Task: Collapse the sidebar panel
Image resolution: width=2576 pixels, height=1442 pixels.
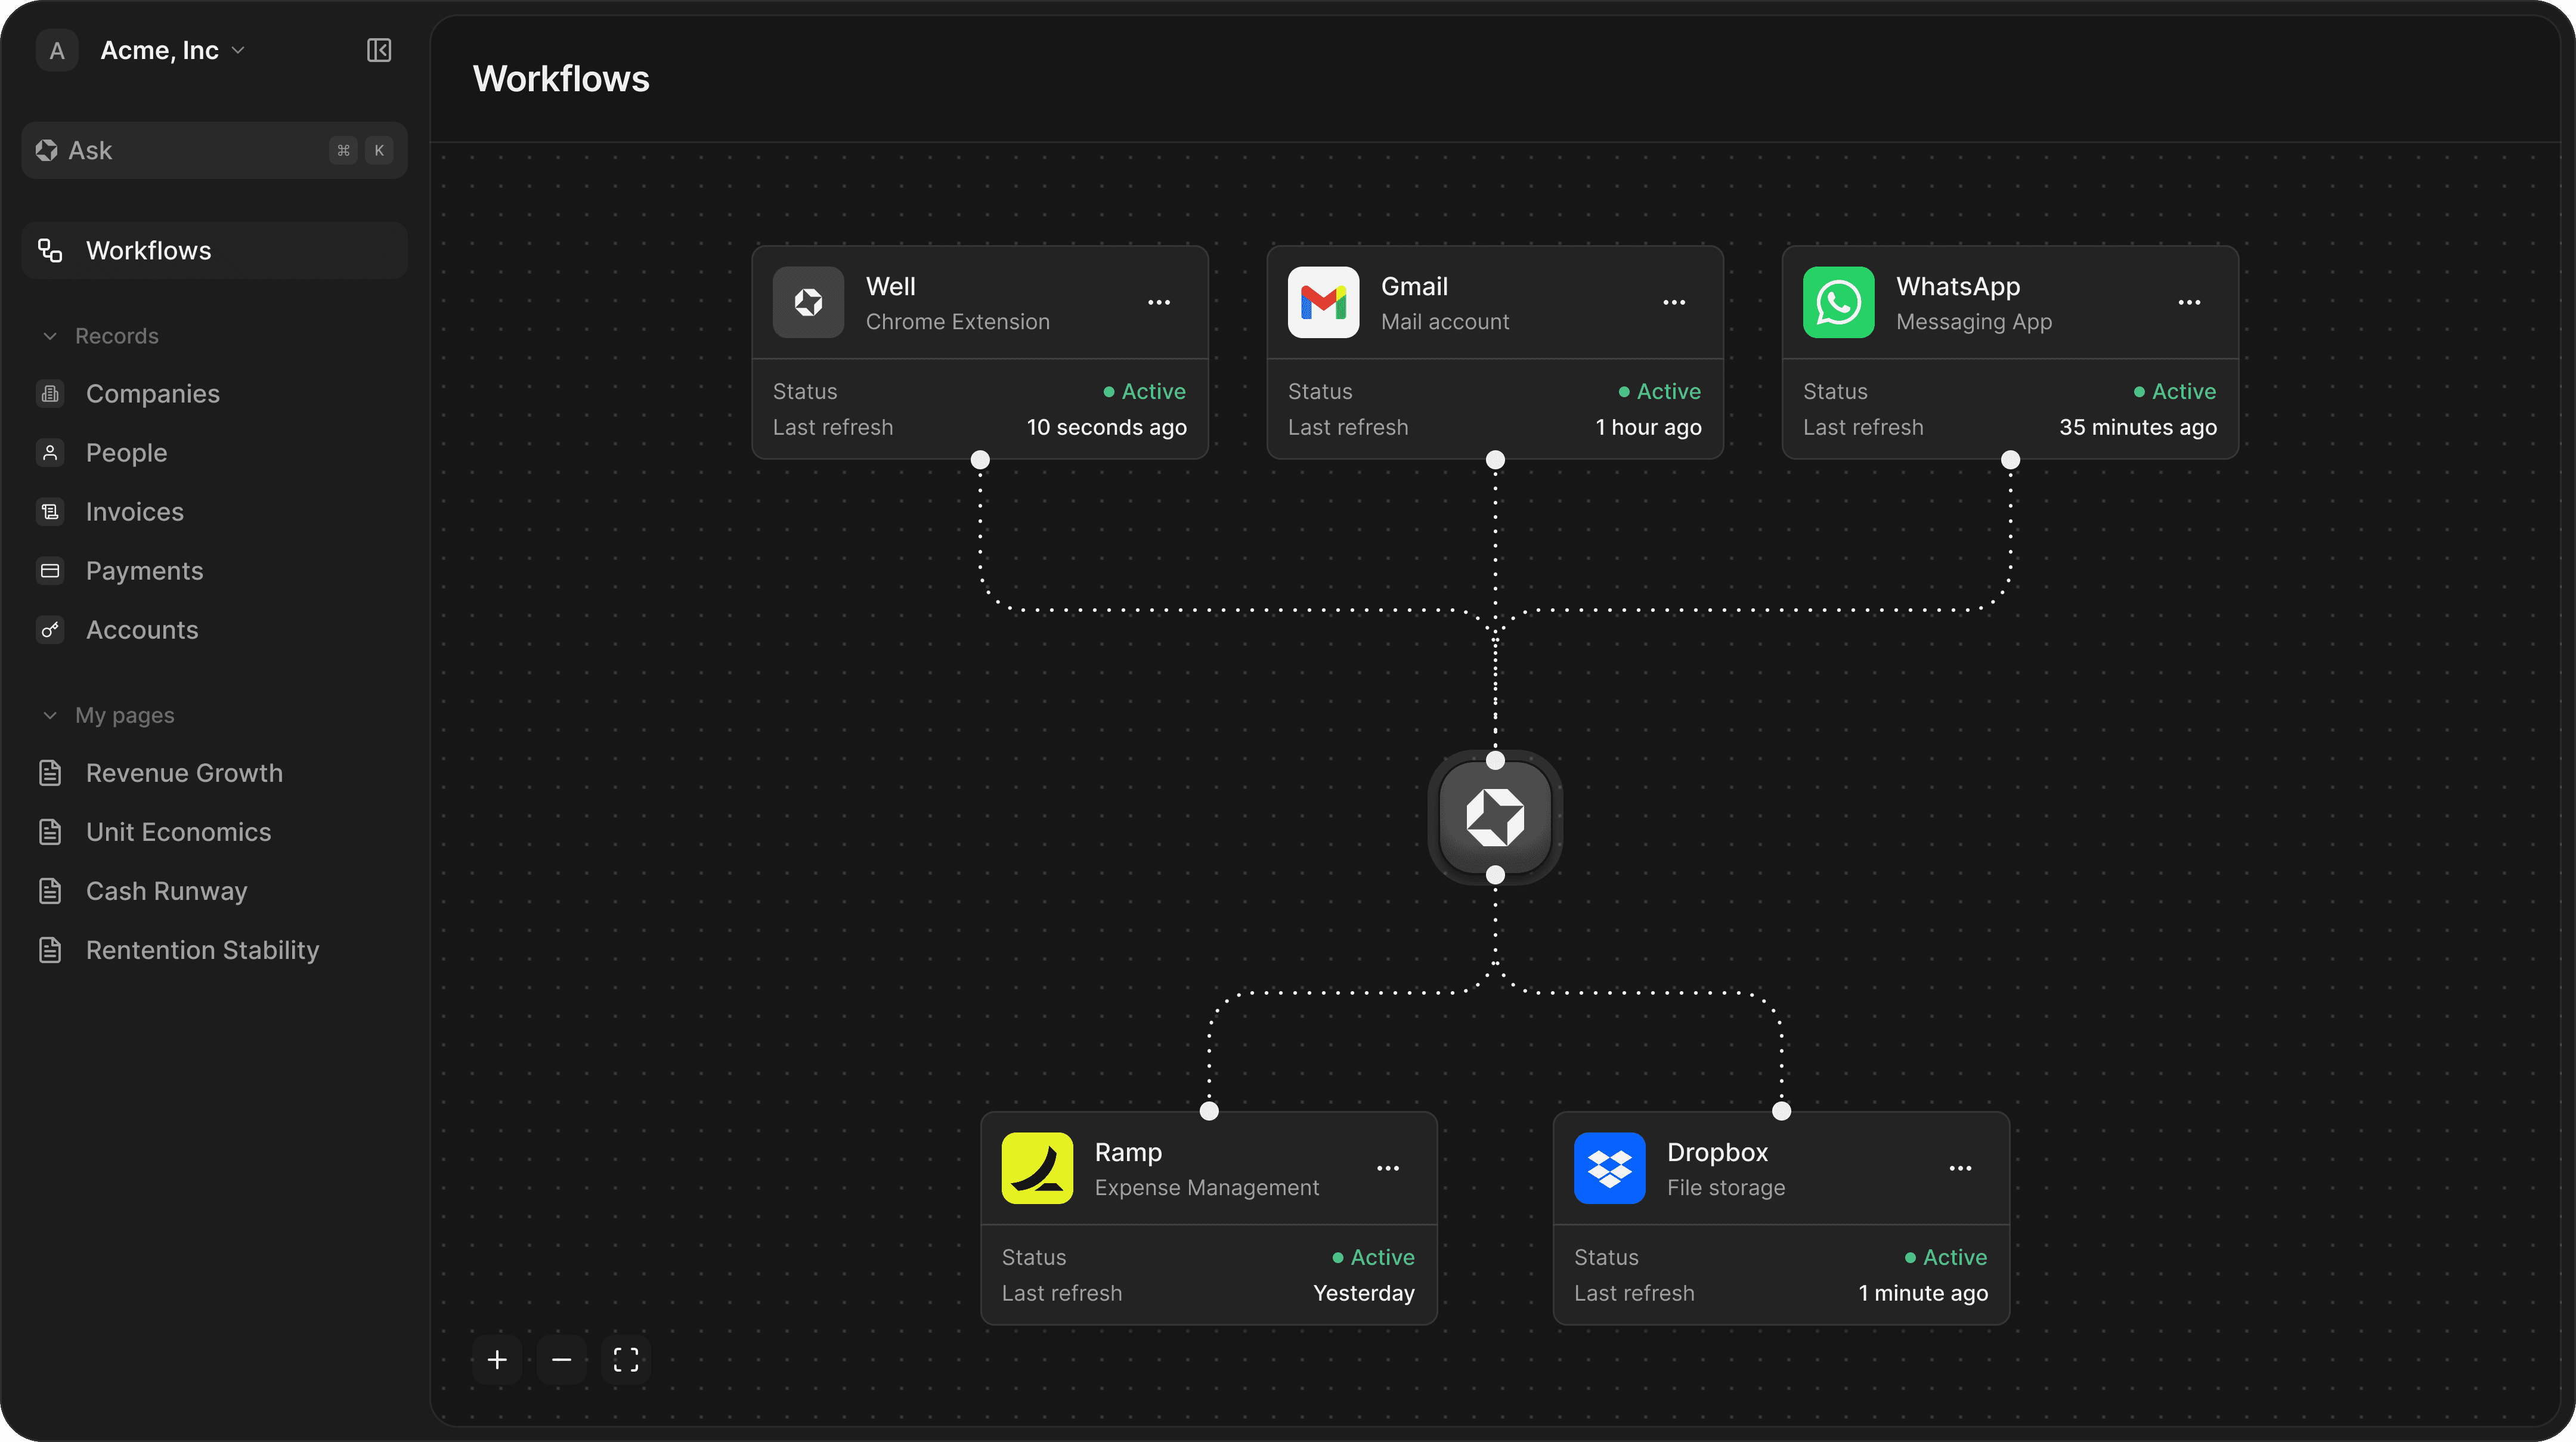Action: click(378, 50)
